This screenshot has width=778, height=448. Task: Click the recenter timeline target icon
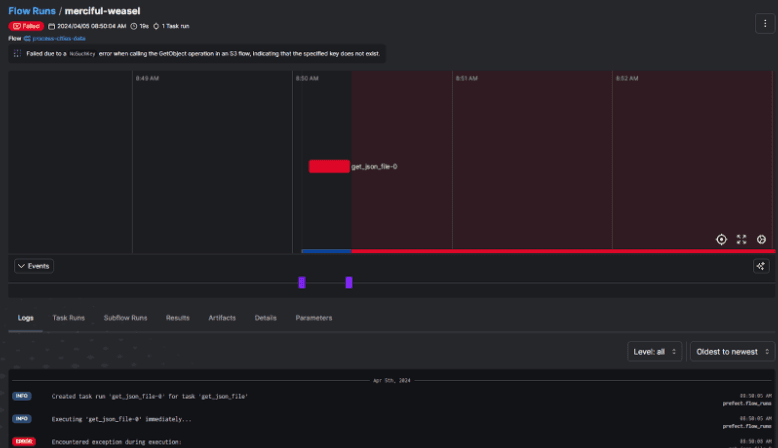pyautogui.click(x=721, y=239)
